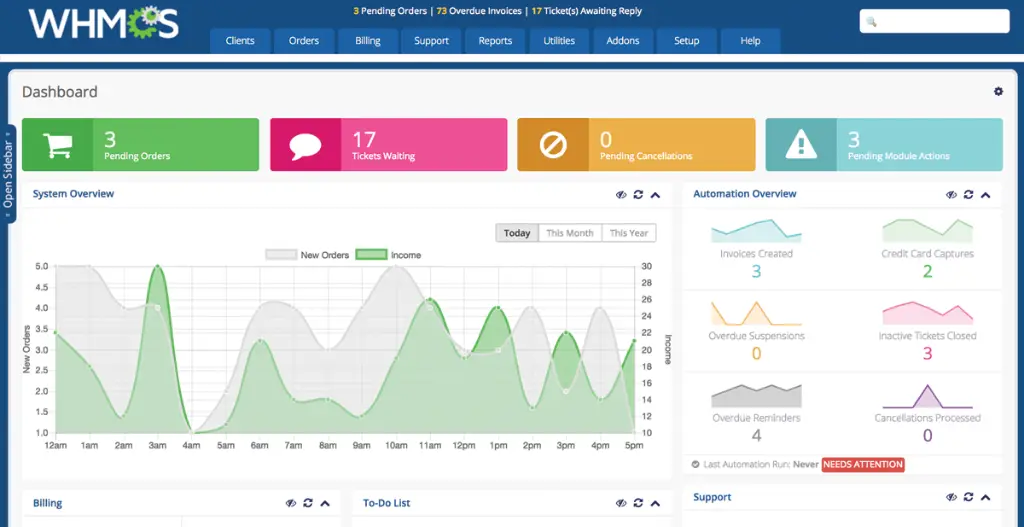The image size is (1024, 527).
Task: Toggle the Income legend color swatch
Action: [371, 255]
